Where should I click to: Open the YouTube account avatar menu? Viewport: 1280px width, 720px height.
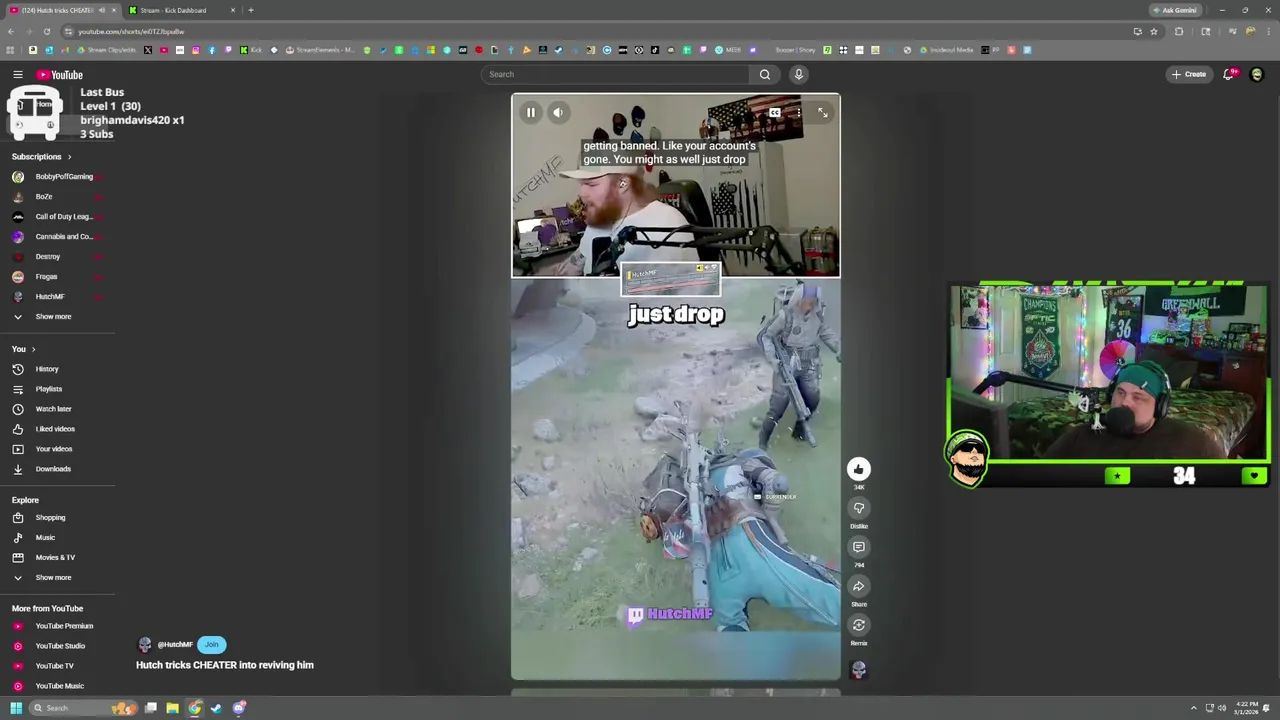tap(1257, 74)
